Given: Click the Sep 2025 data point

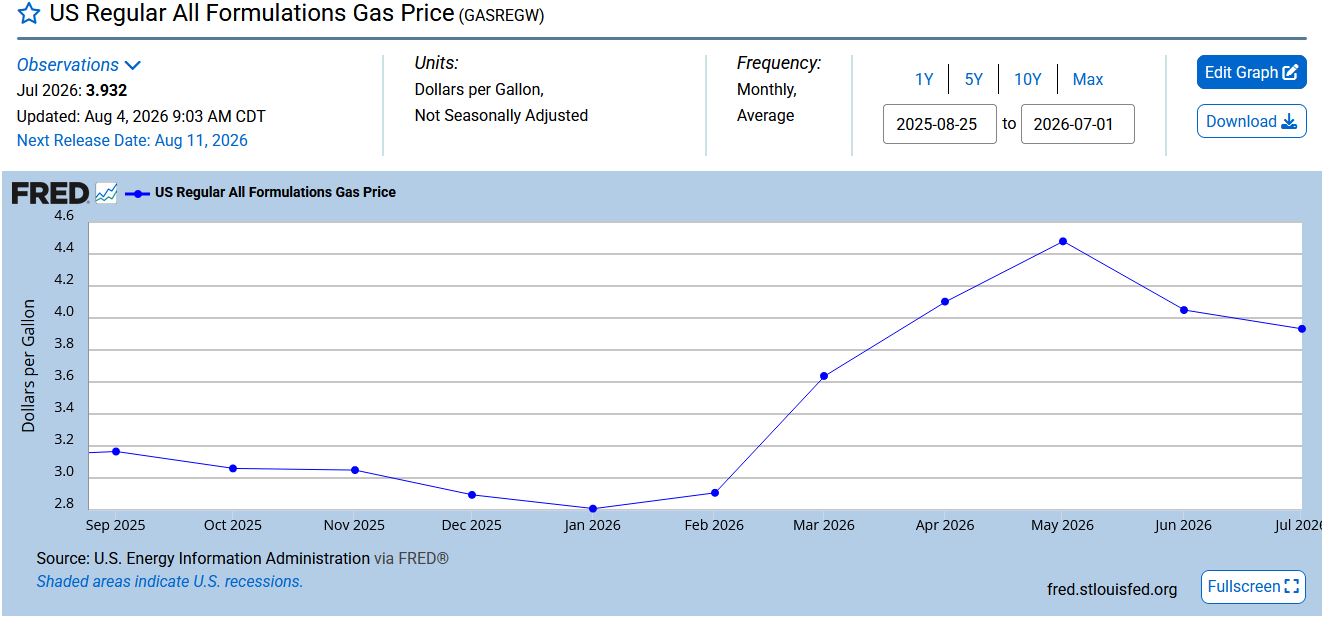Looking at the screenshot, I should point(116,451).
